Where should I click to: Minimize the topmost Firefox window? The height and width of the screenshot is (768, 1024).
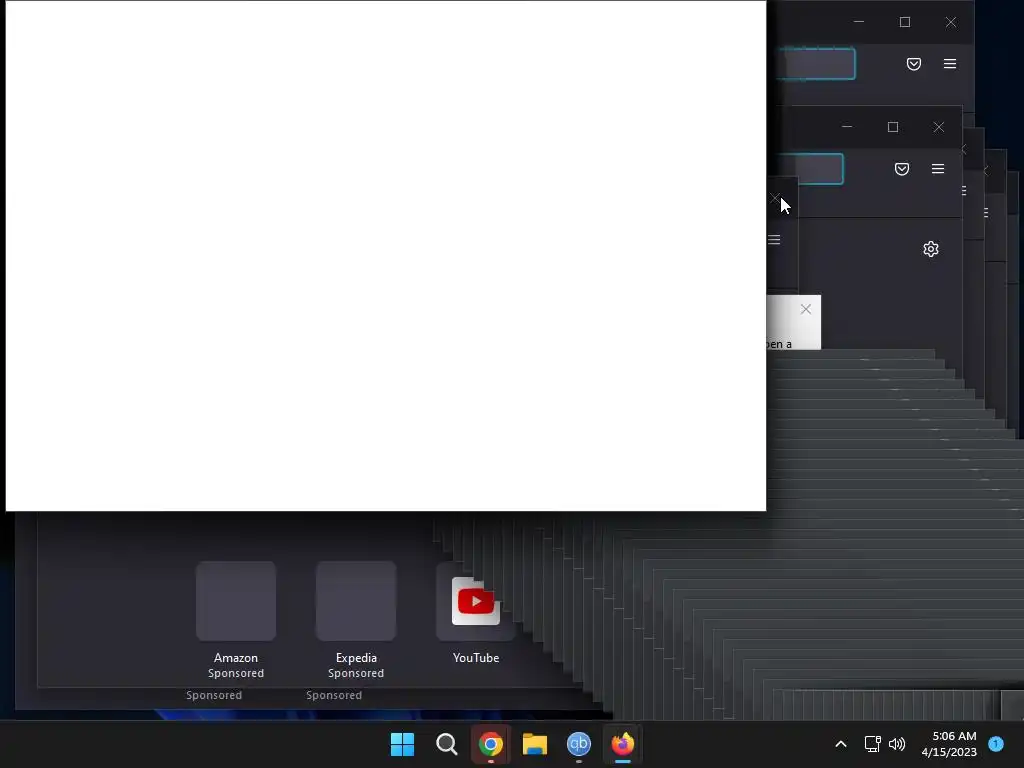click(x=859, y=22)
